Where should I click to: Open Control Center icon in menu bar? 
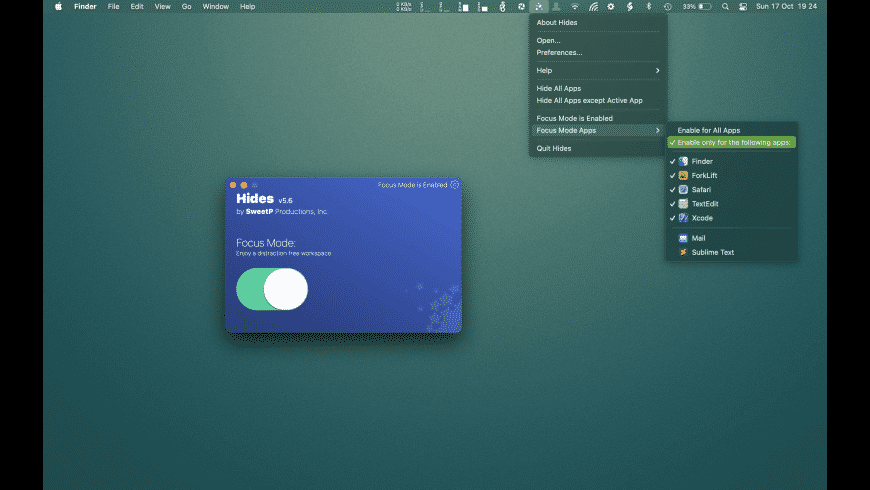tap(743, 7)
